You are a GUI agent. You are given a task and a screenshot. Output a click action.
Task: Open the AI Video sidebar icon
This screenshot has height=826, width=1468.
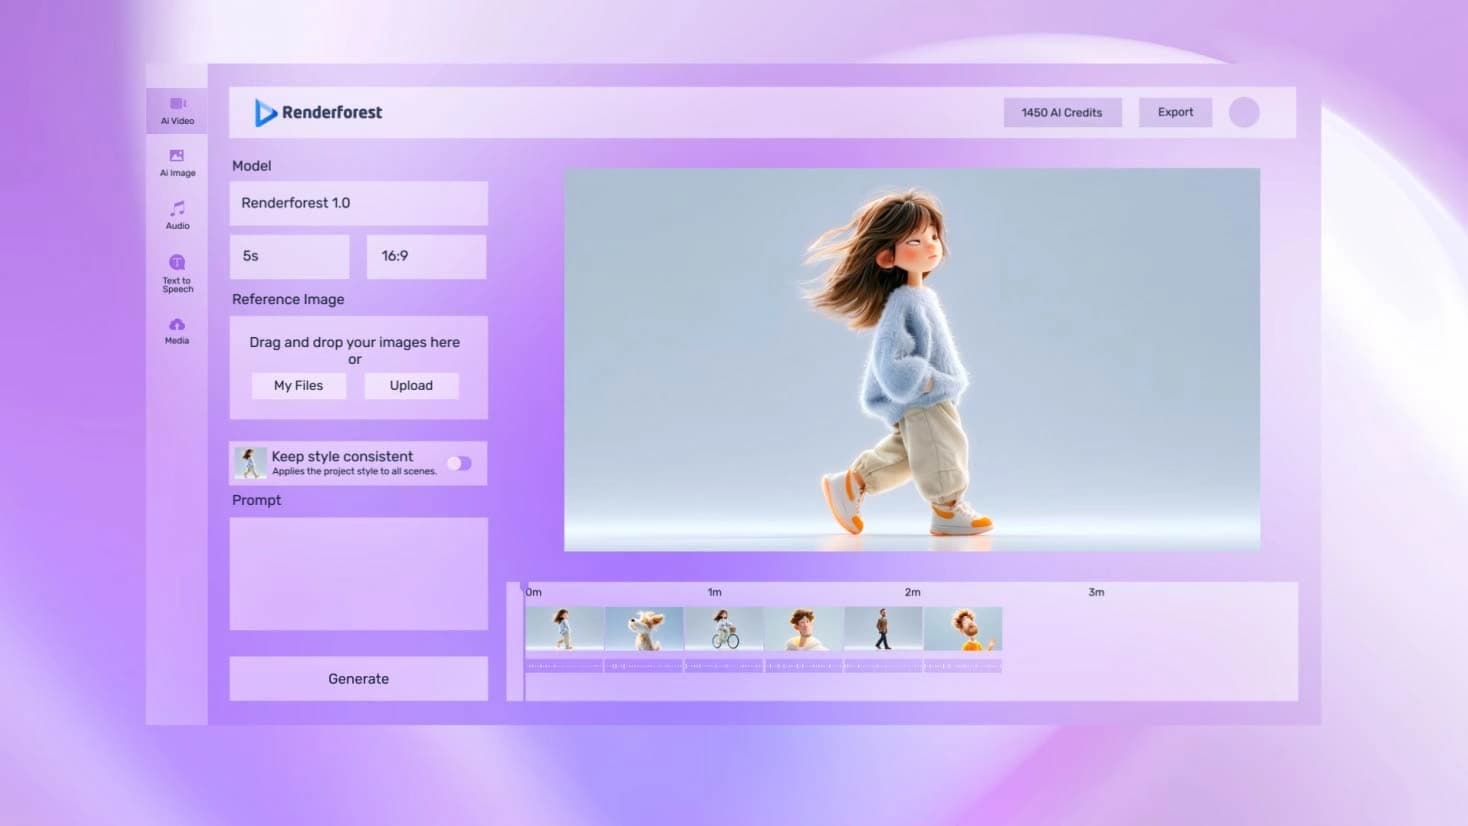[x=177, y=109]
